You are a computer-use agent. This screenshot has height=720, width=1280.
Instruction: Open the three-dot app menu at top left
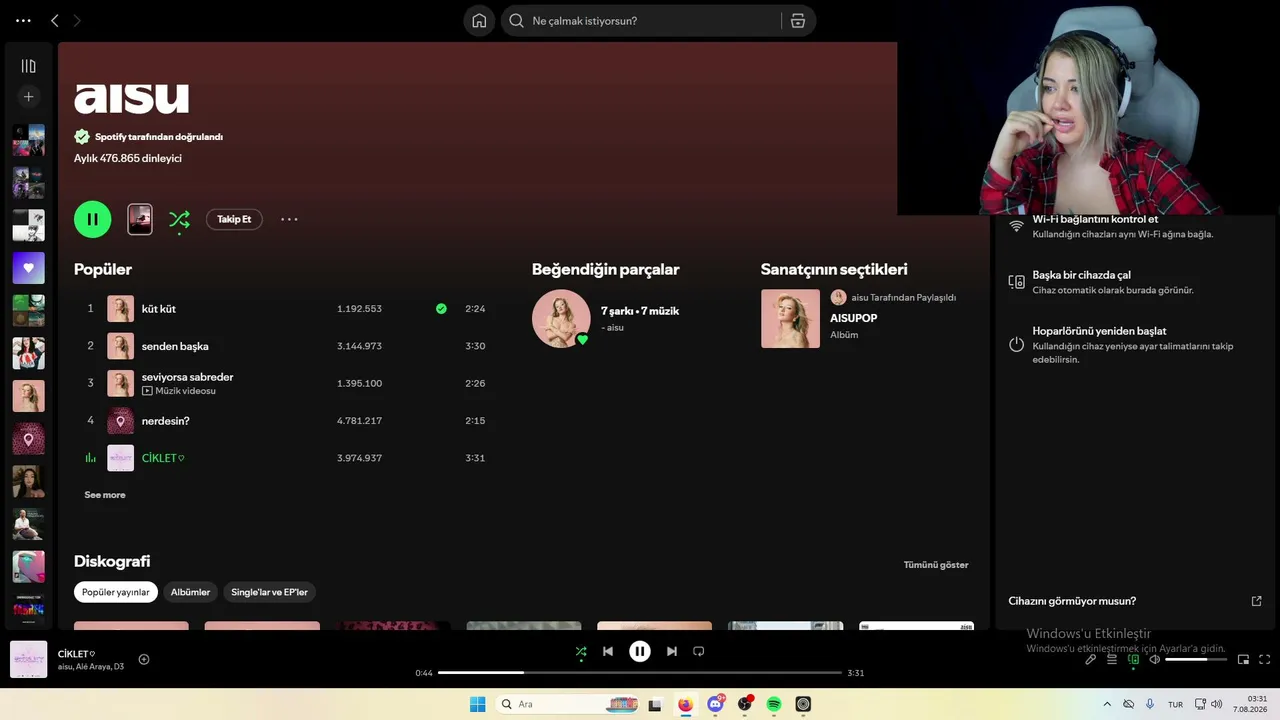point(23,21)
